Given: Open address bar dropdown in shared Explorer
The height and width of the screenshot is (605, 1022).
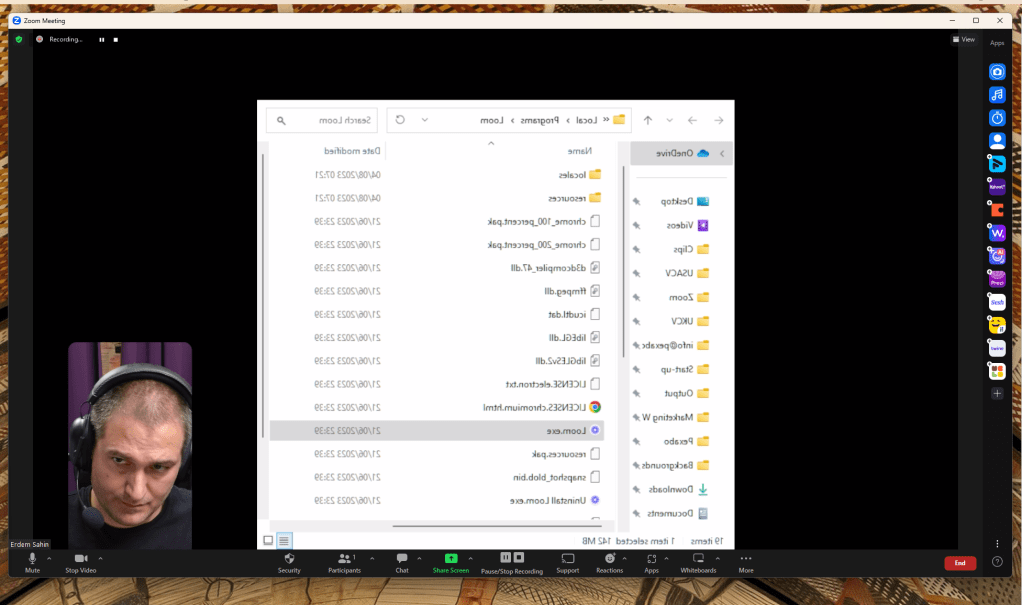Looking at the screenshot, I should 425,120.
